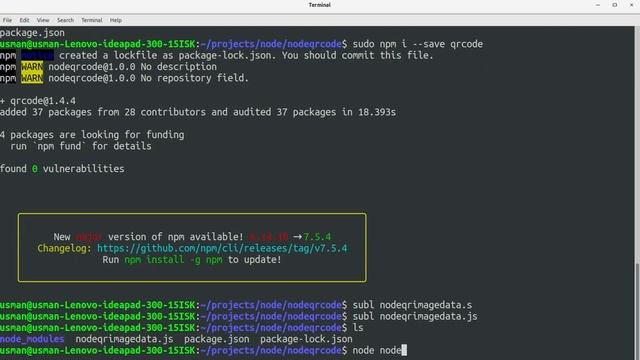Click the '+ qrcode@1.4.4' line

38,101
